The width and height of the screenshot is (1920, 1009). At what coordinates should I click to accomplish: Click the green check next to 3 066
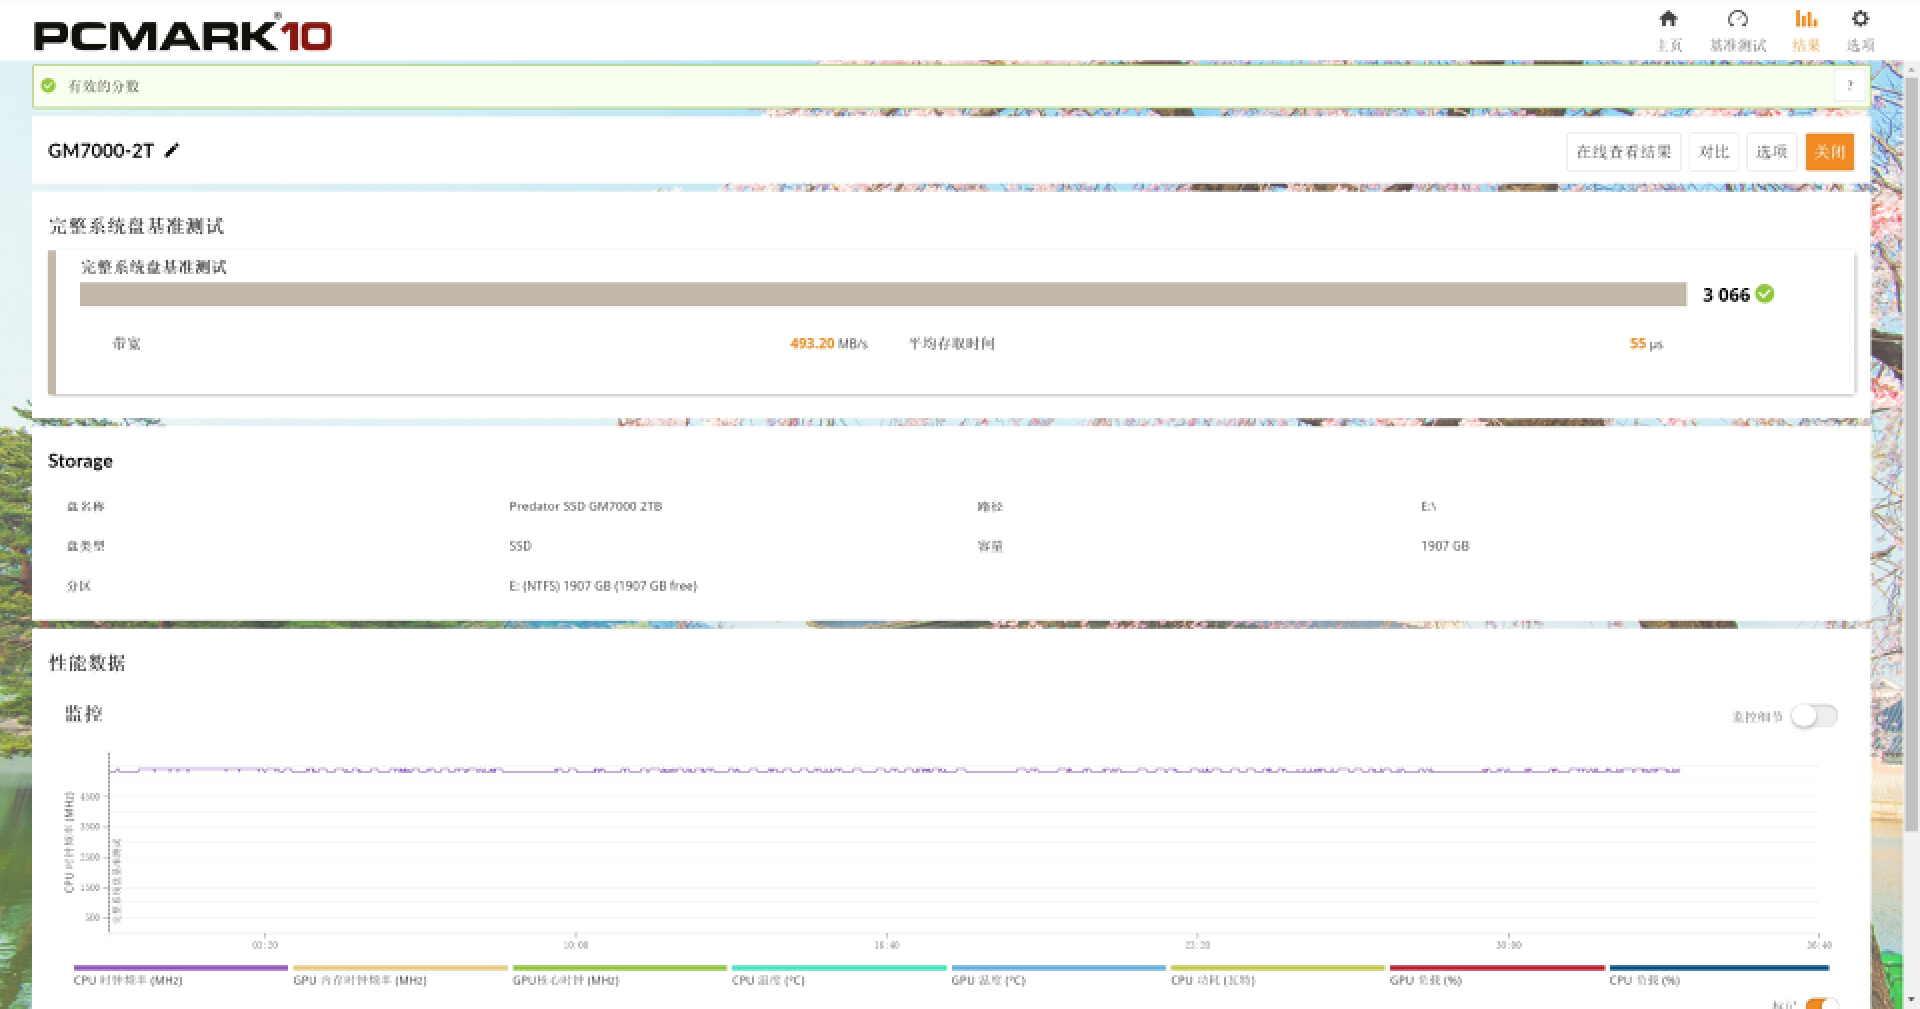pos(1765,294)
